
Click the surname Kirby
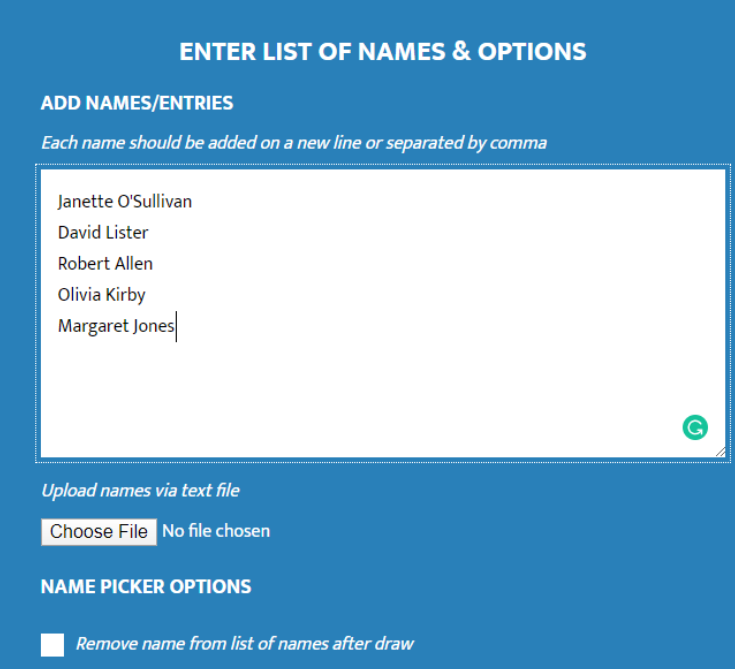(x=125, y=295)
